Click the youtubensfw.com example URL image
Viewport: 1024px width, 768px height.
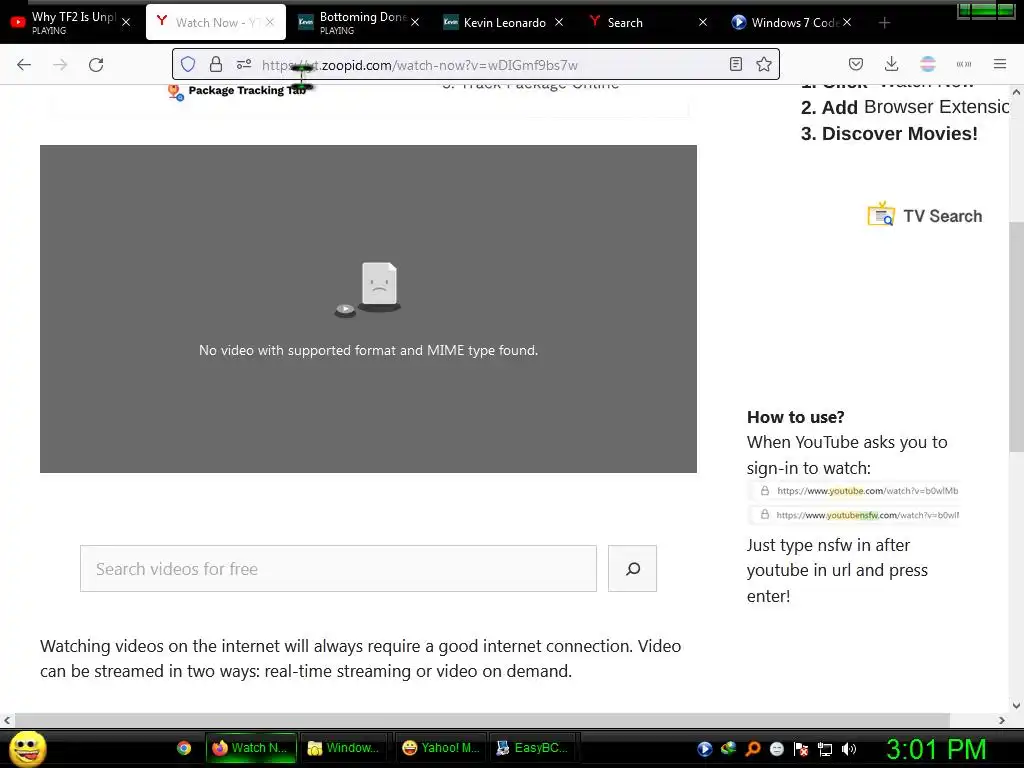pos(854,515)
